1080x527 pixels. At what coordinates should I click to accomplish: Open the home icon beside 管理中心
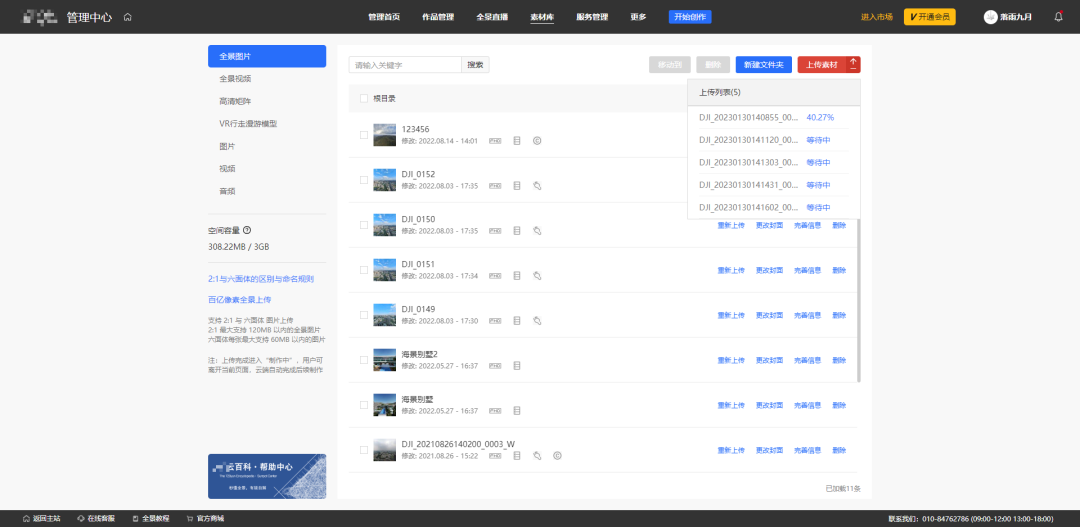pos(127,17)
